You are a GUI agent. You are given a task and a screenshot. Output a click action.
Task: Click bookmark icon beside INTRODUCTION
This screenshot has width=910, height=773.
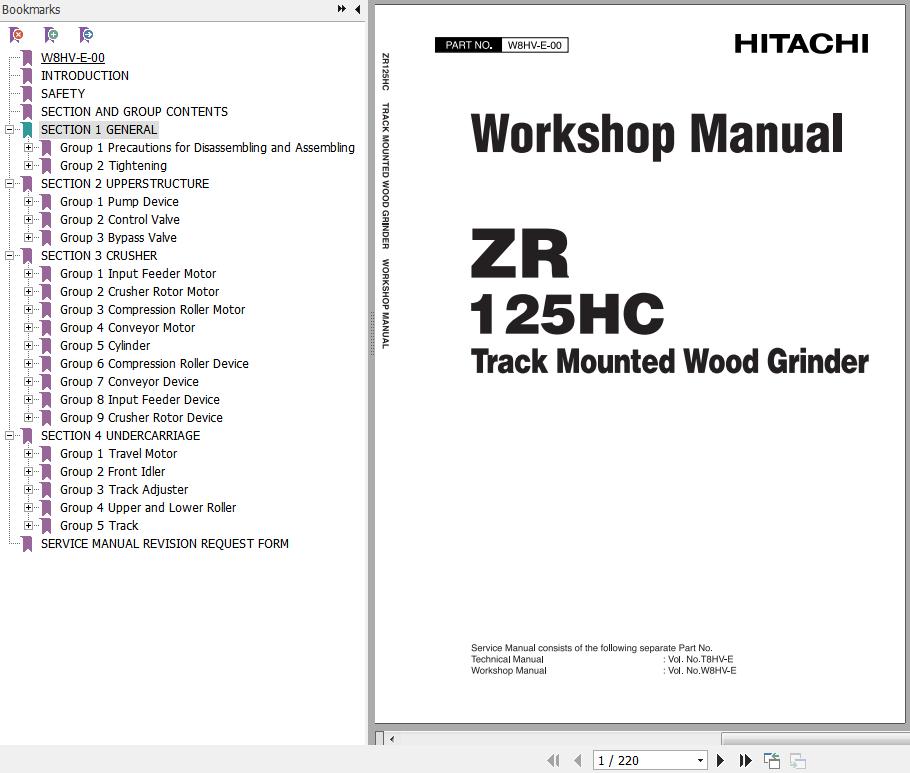tap(27, 76)
